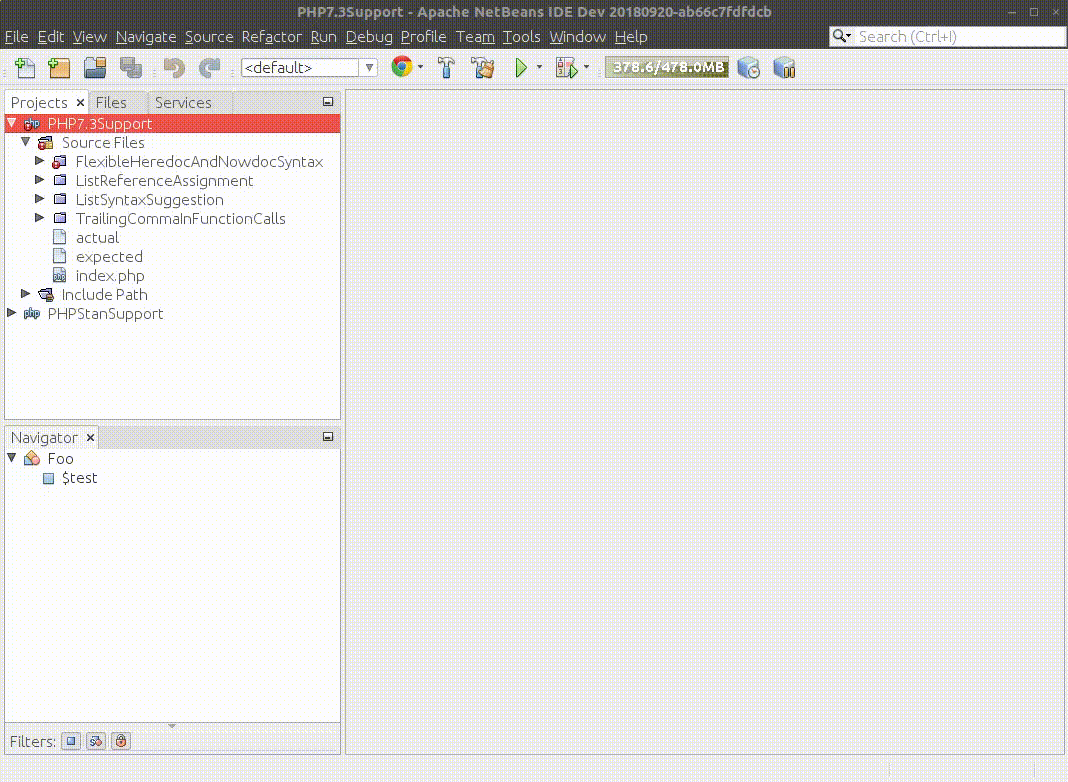Collapse the Foo class node in Navigator
Viewport: 1068px width, 782px height.
pyautogui.click(x=12, y=458)
